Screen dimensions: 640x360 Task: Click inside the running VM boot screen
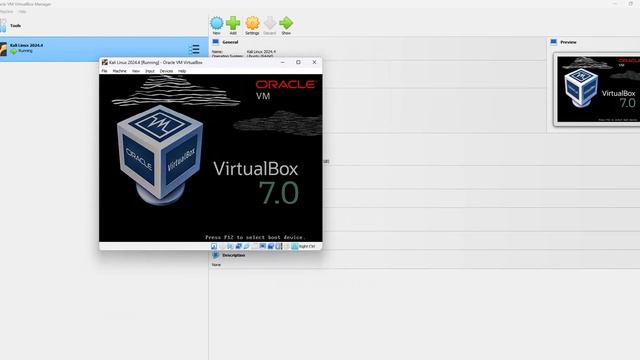coord(211,158)
